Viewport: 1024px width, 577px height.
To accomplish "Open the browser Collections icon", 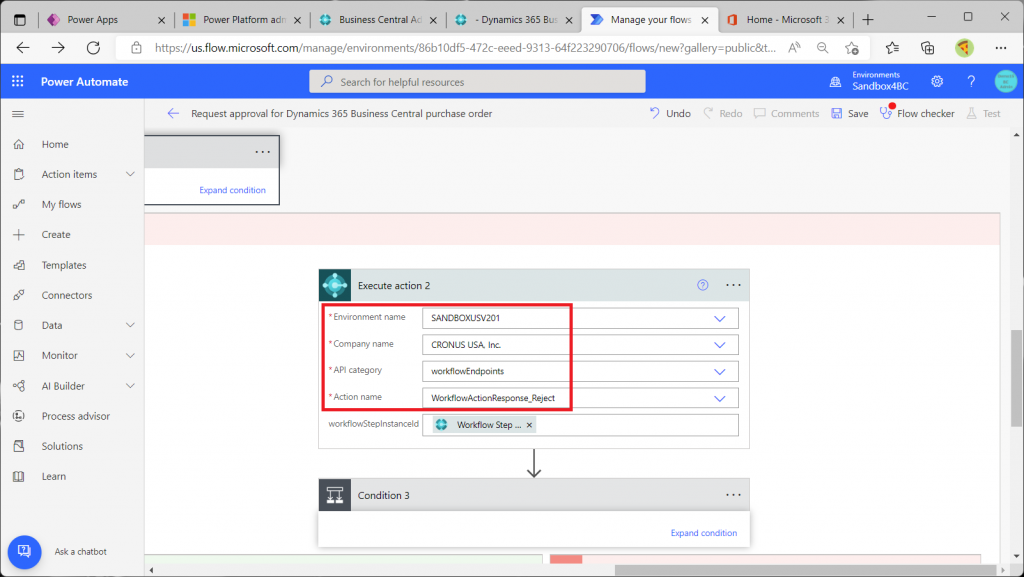I will [x=927, y=48].
